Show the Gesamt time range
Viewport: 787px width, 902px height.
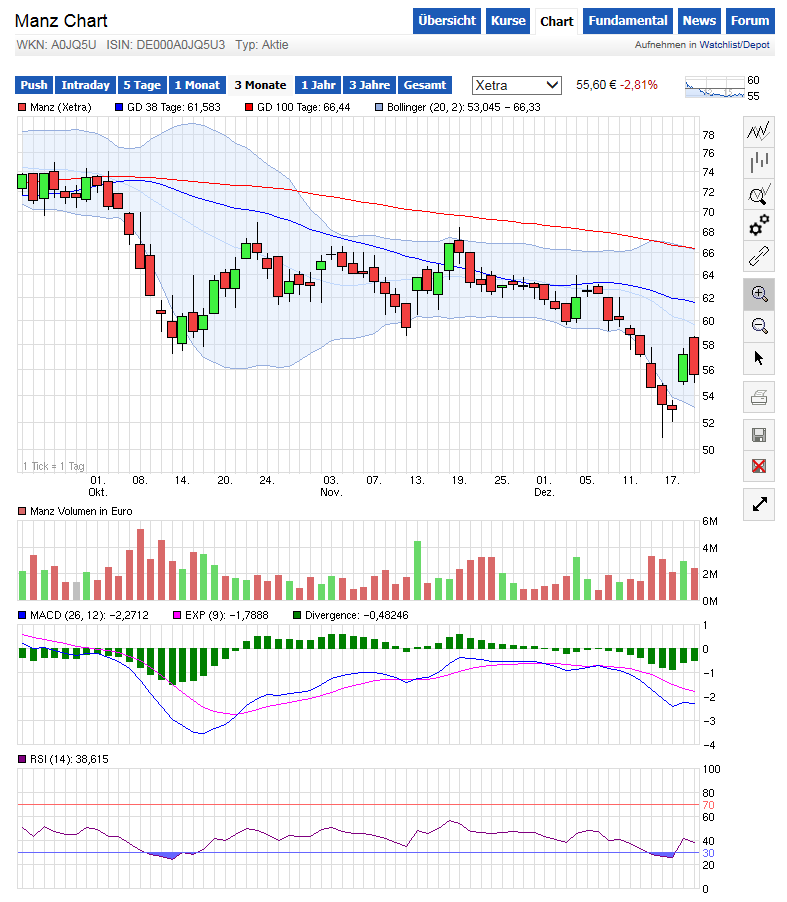point(425,85)
